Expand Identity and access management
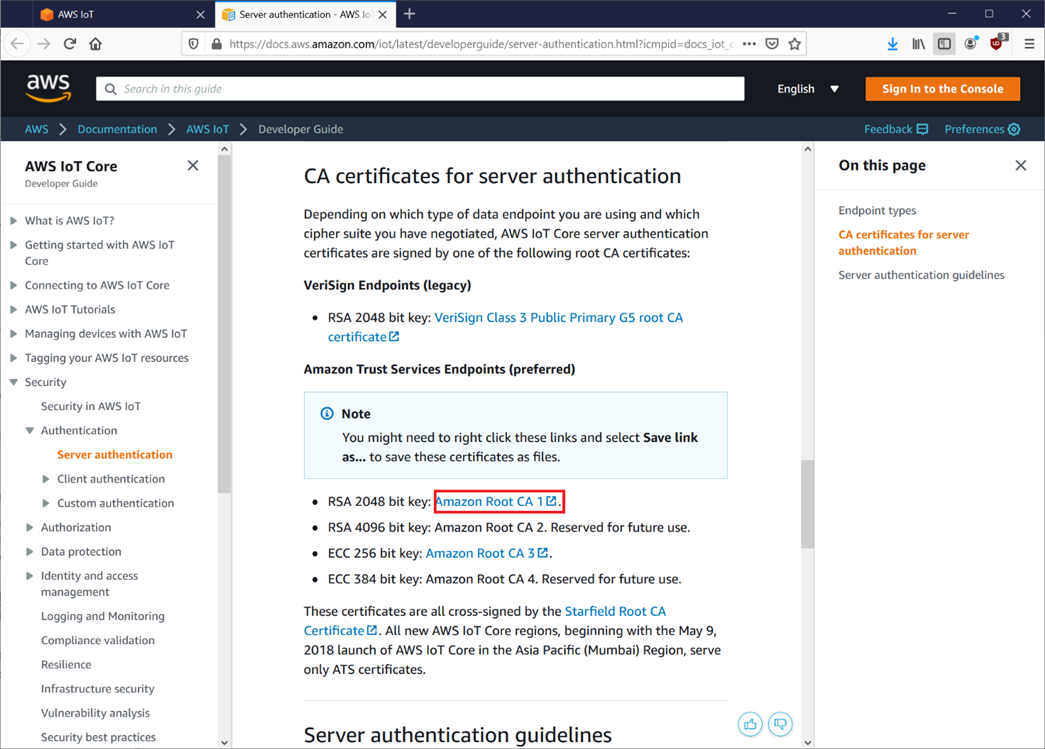Image resolution: width=1045 pixels, height=749 pixels. [x=29, y=576]
